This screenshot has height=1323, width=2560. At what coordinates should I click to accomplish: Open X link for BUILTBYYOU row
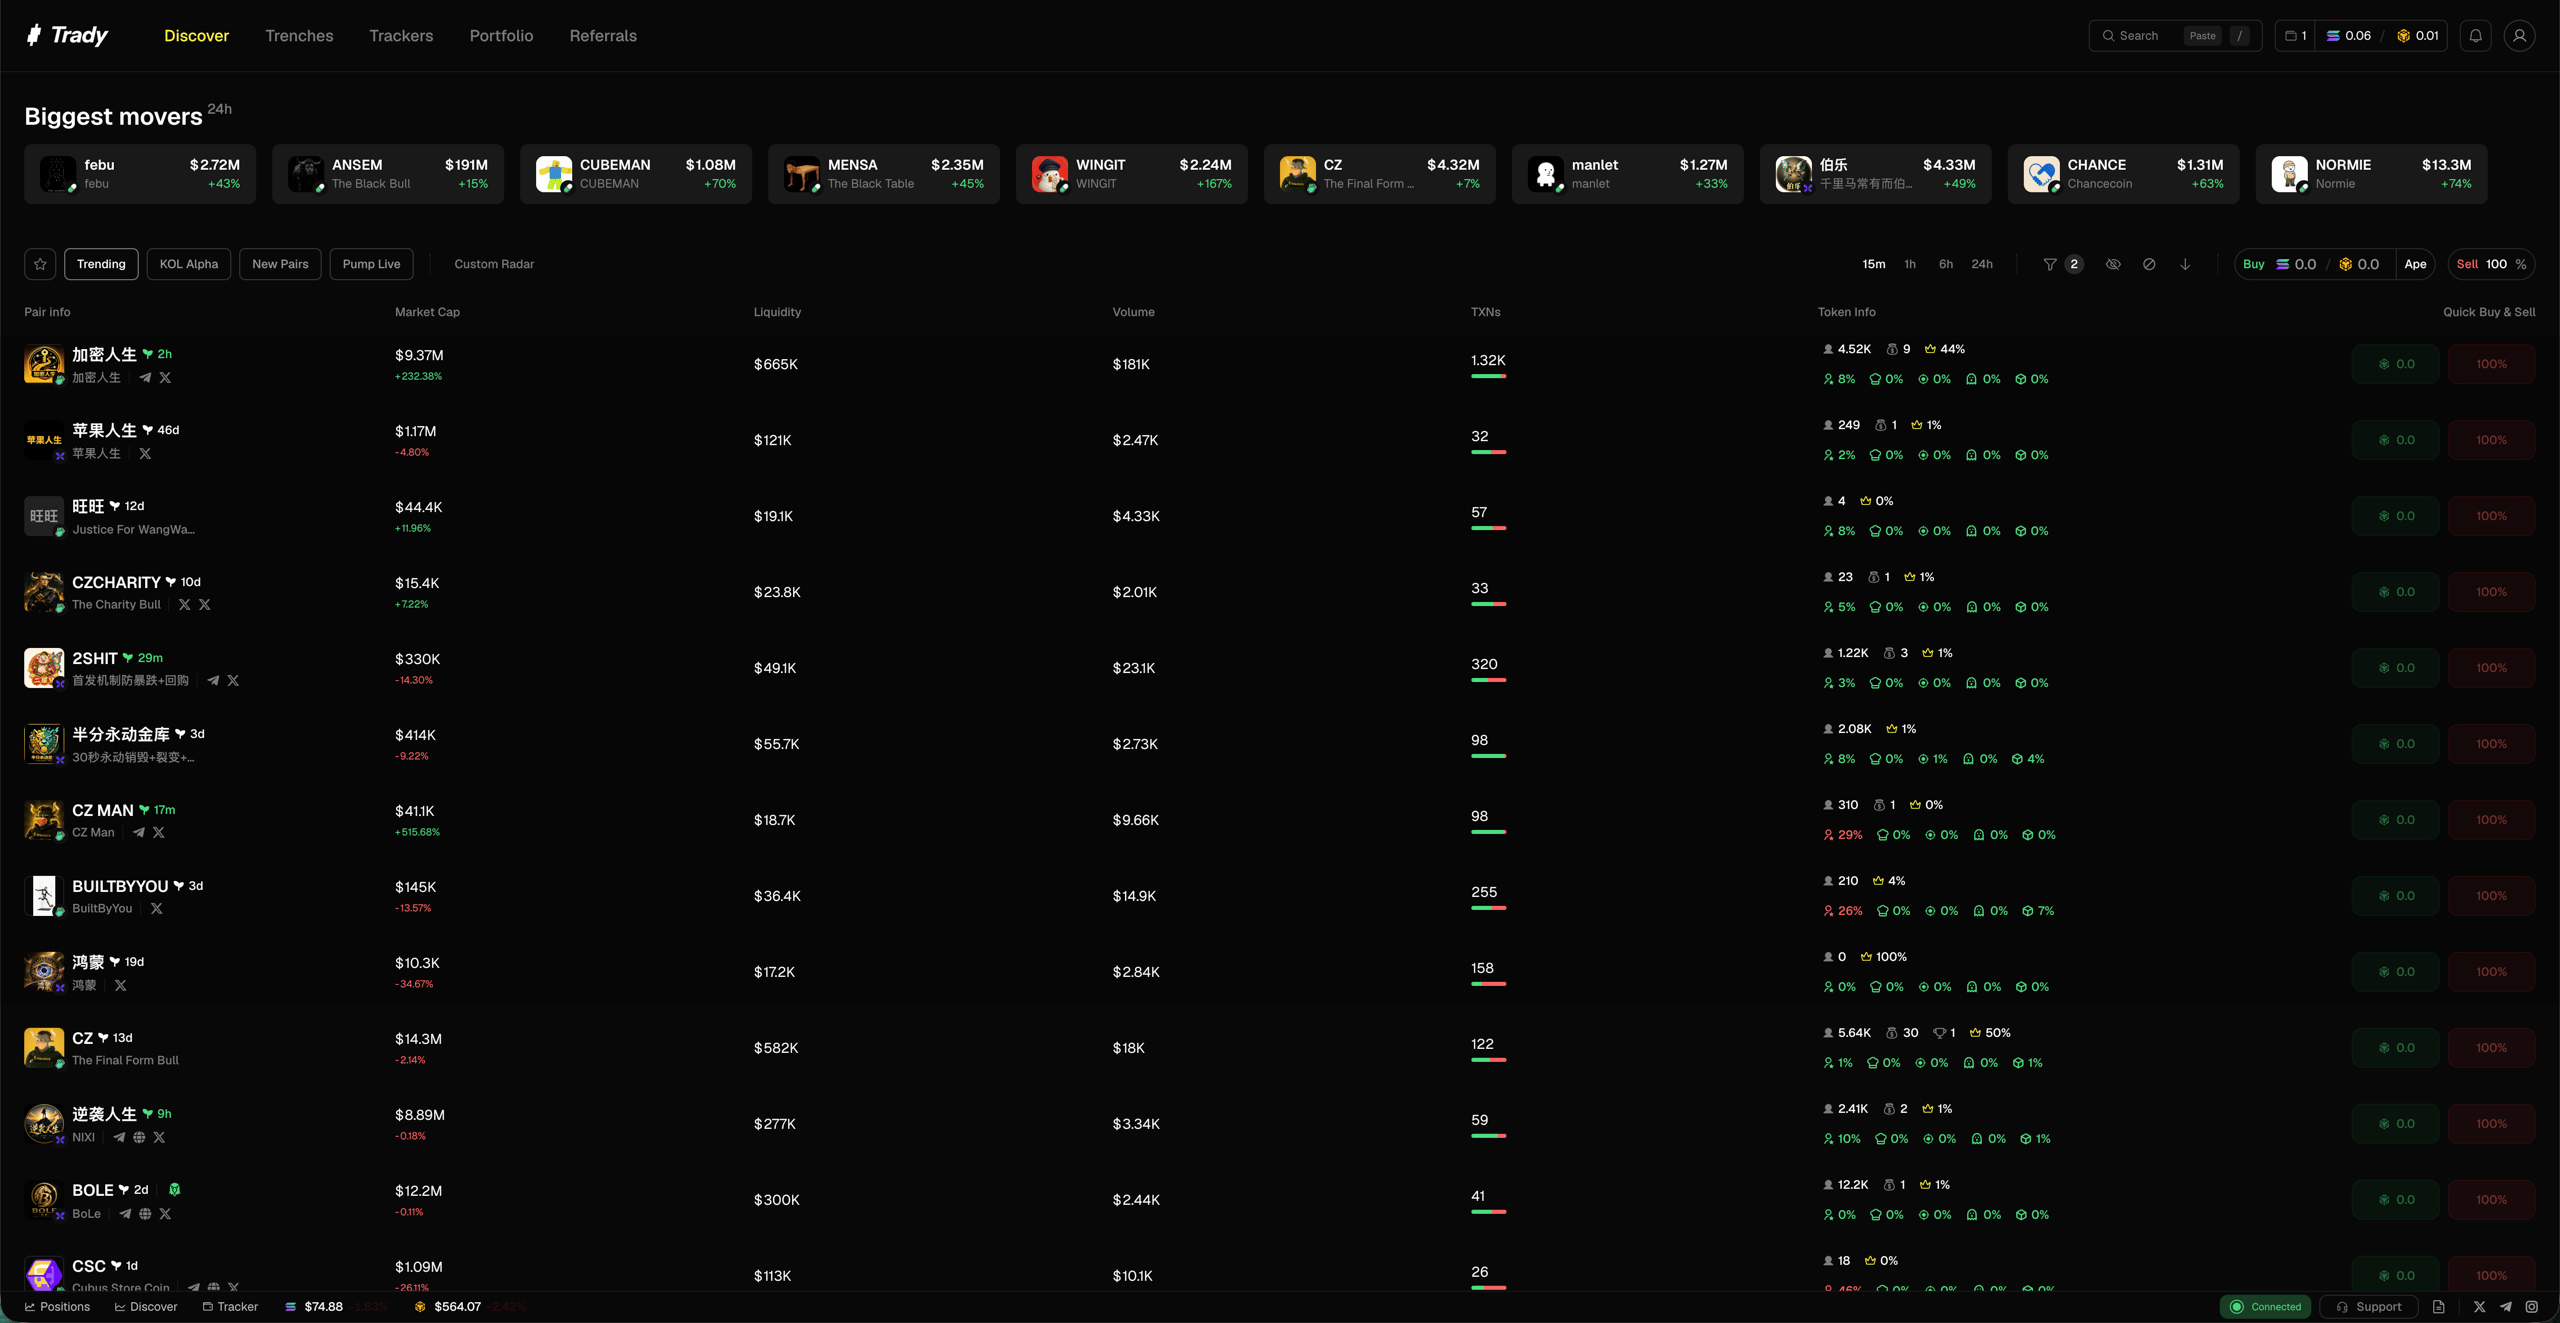(156, 909)
